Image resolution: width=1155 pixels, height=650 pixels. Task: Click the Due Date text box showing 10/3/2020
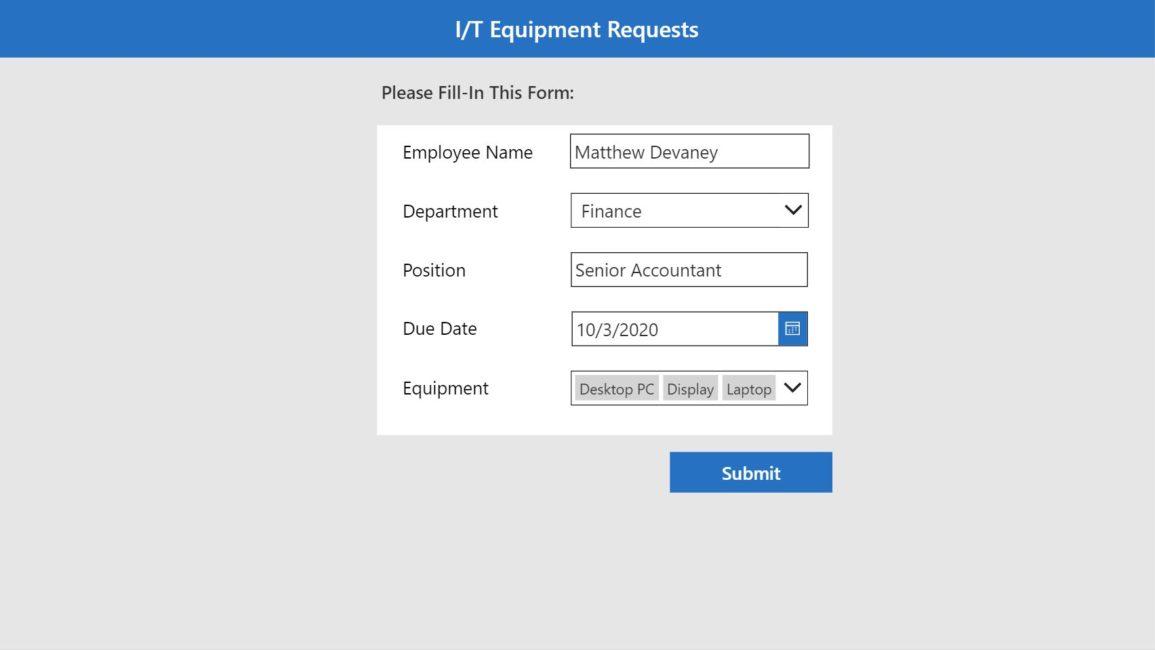(x=670, y=328)
